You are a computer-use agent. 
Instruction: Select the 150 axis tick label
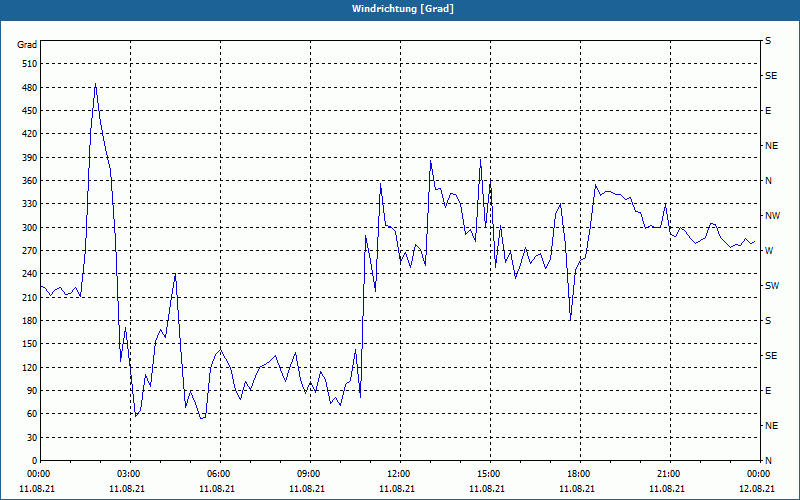30,344
